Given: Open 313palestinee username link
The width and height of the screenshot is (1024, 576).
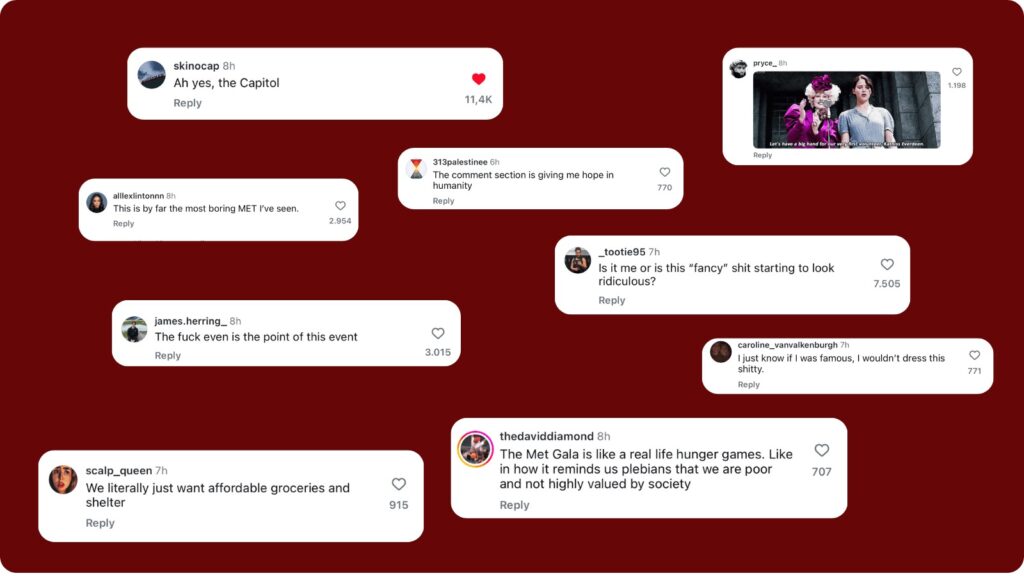Looking at the screenshot, I should 460,162.
